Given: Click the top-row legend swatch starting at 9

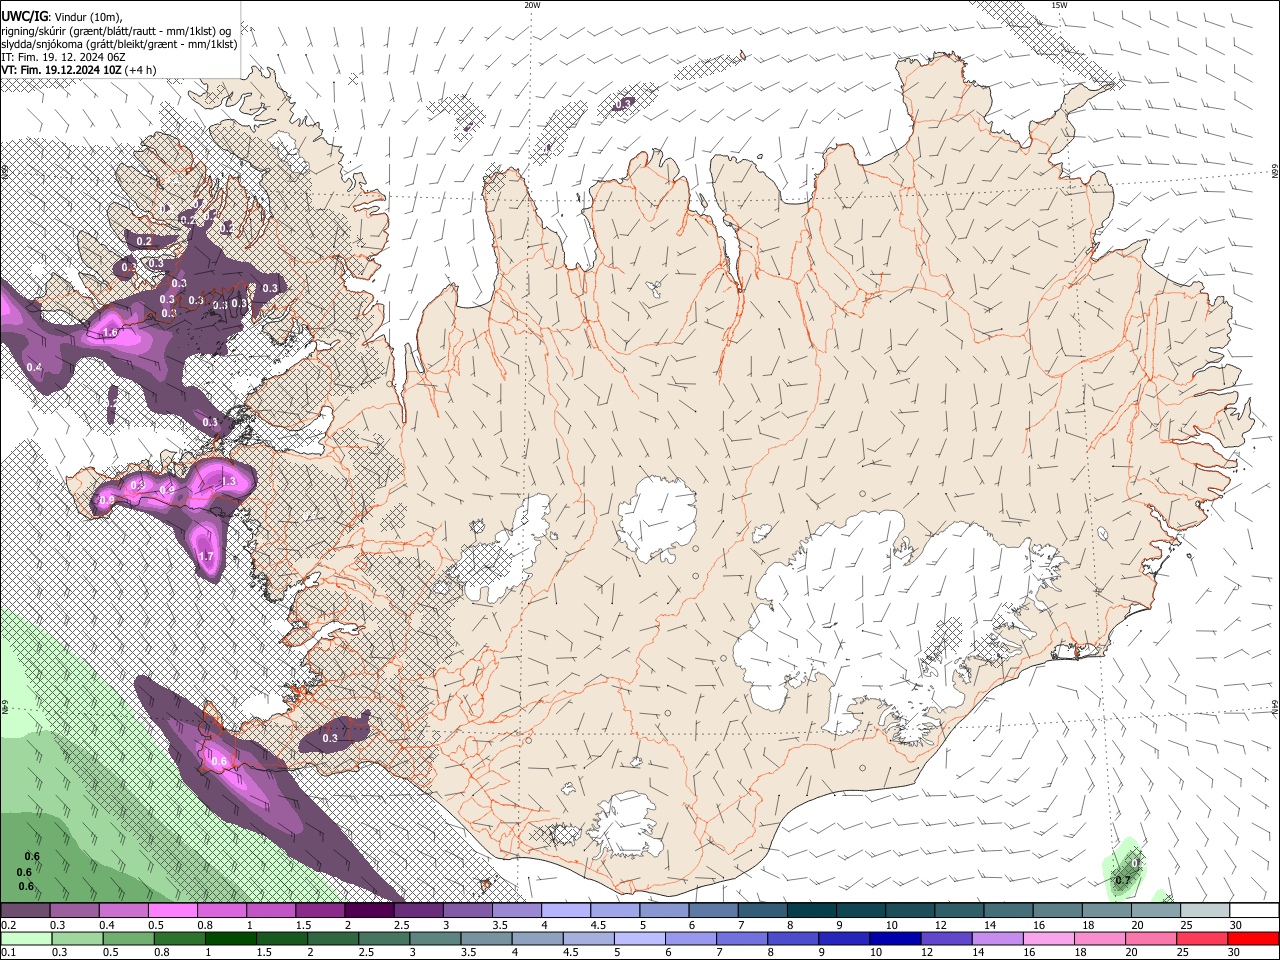Looking at the screenshot, I should (x=861, y=911).
